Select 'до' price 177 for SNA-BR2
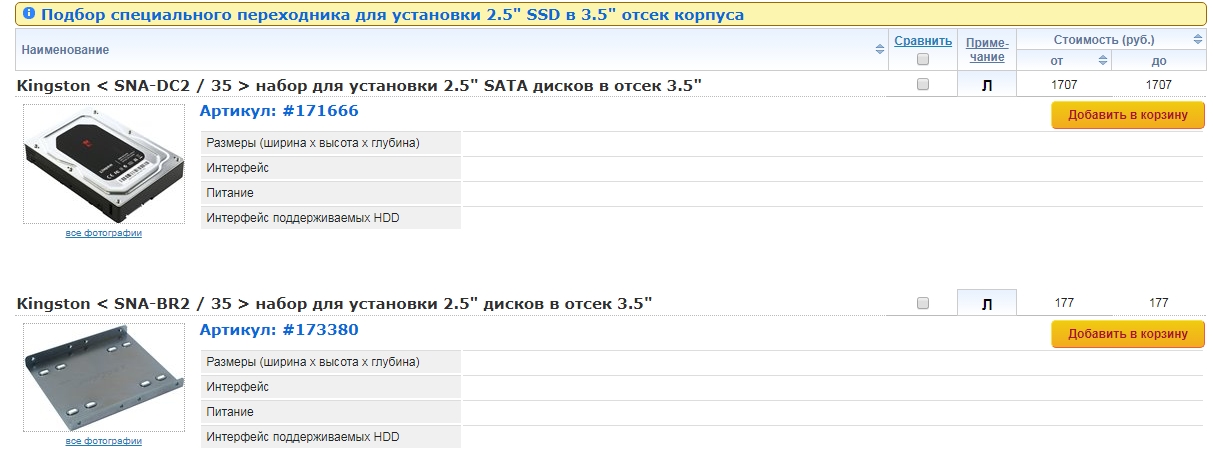Viewport: 1213px width, 455px height. pos(1158,303)
